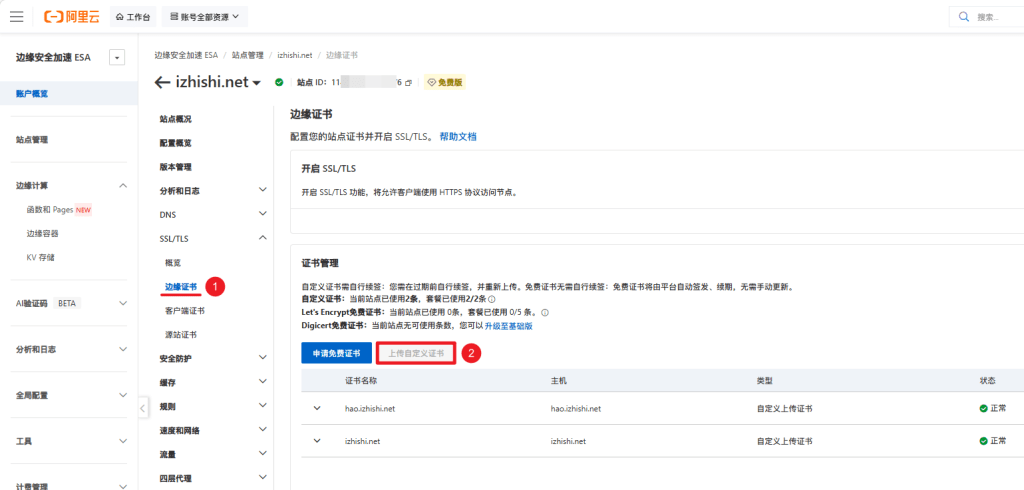This screenshot has height=490, width=1024.
Task: Click 类型 column header
Action: [x=765, y=380]
